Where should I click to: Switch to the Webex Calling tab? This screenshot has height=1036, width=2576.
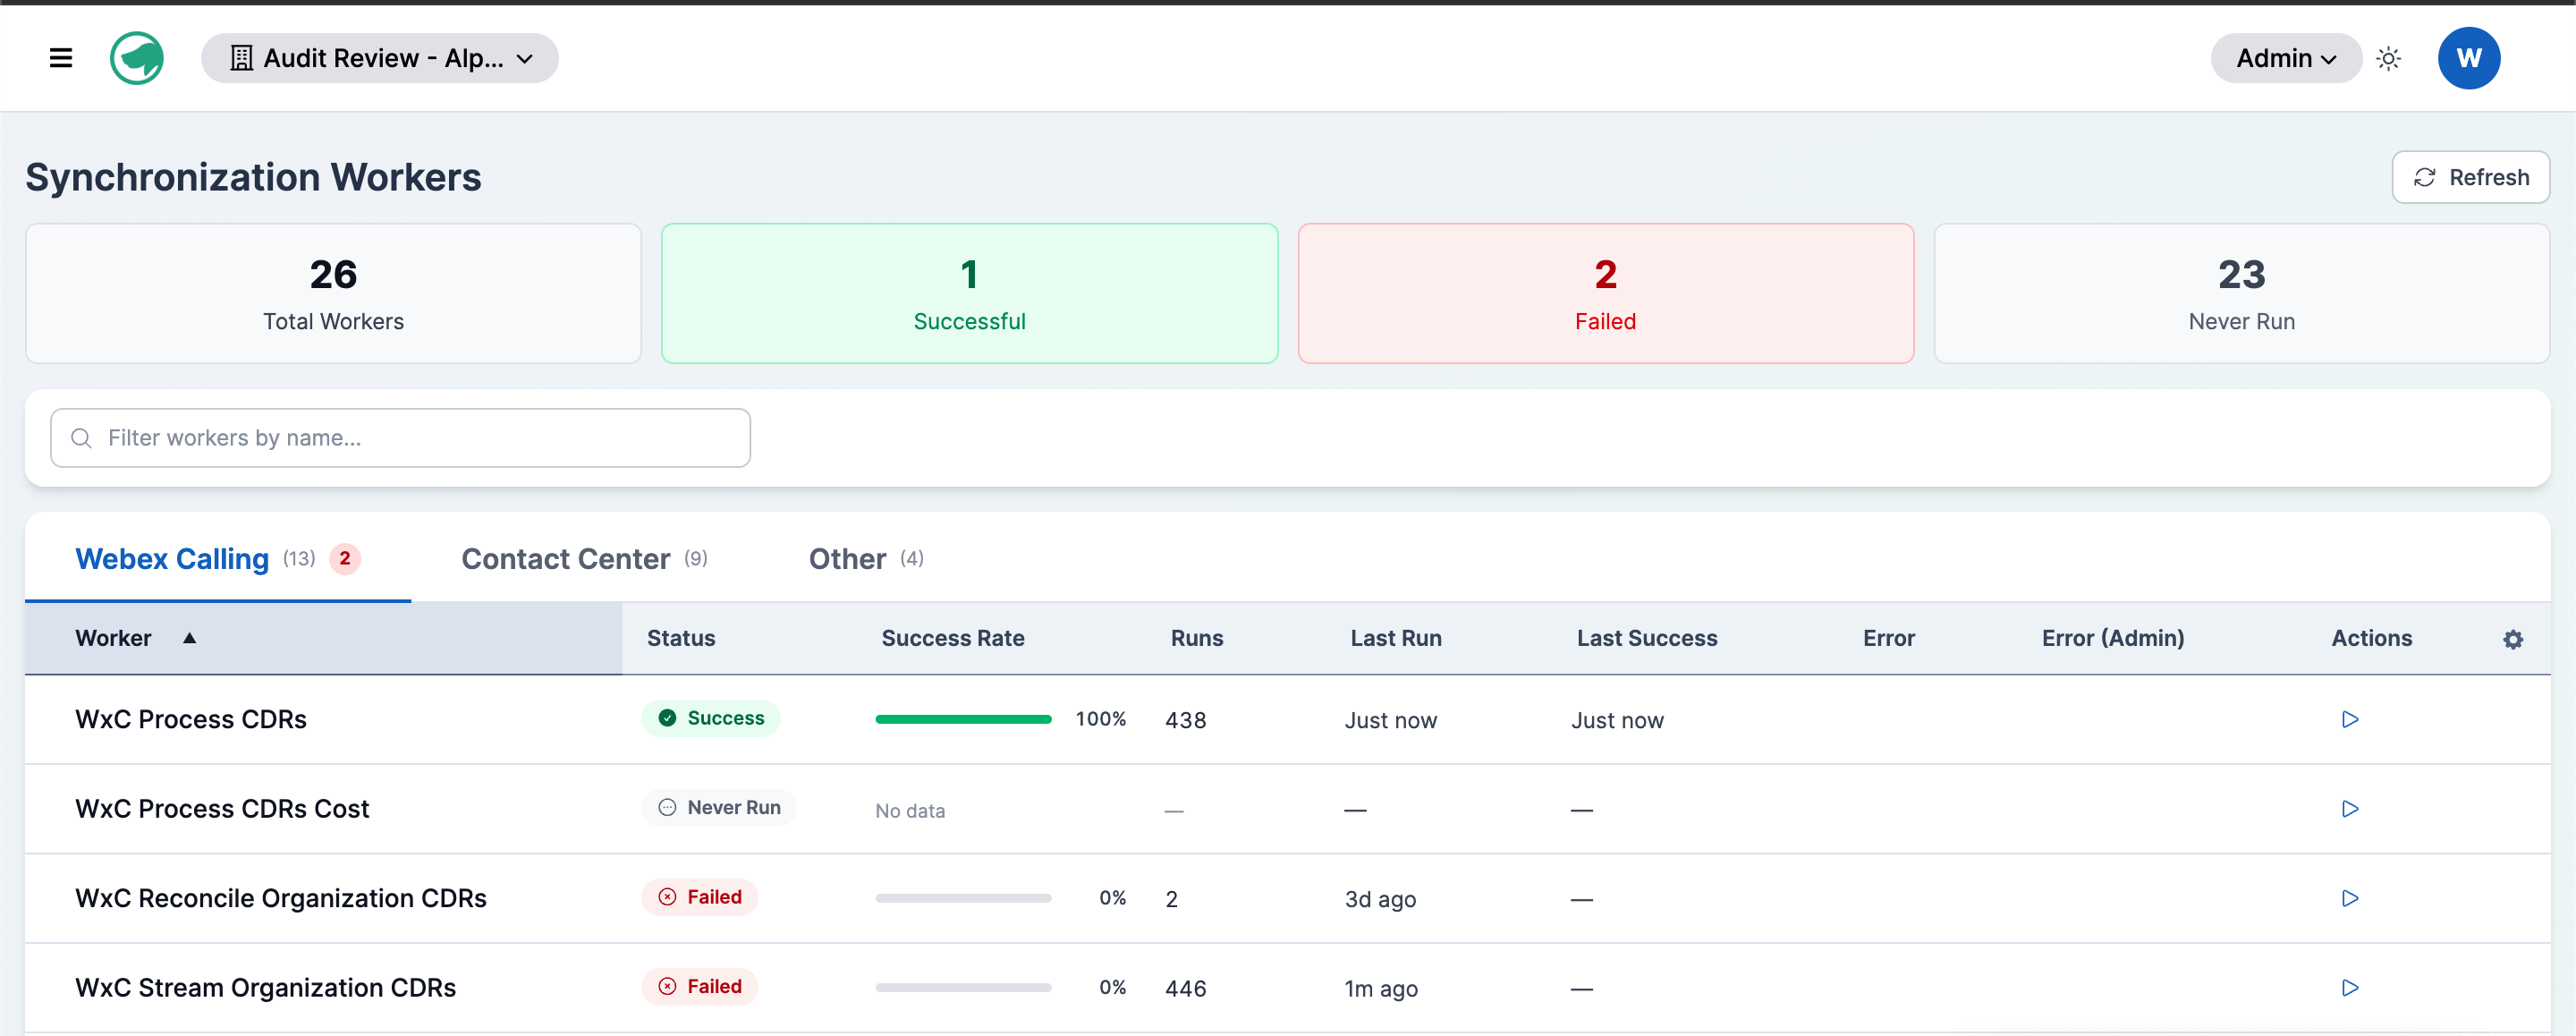pos(218,558)
